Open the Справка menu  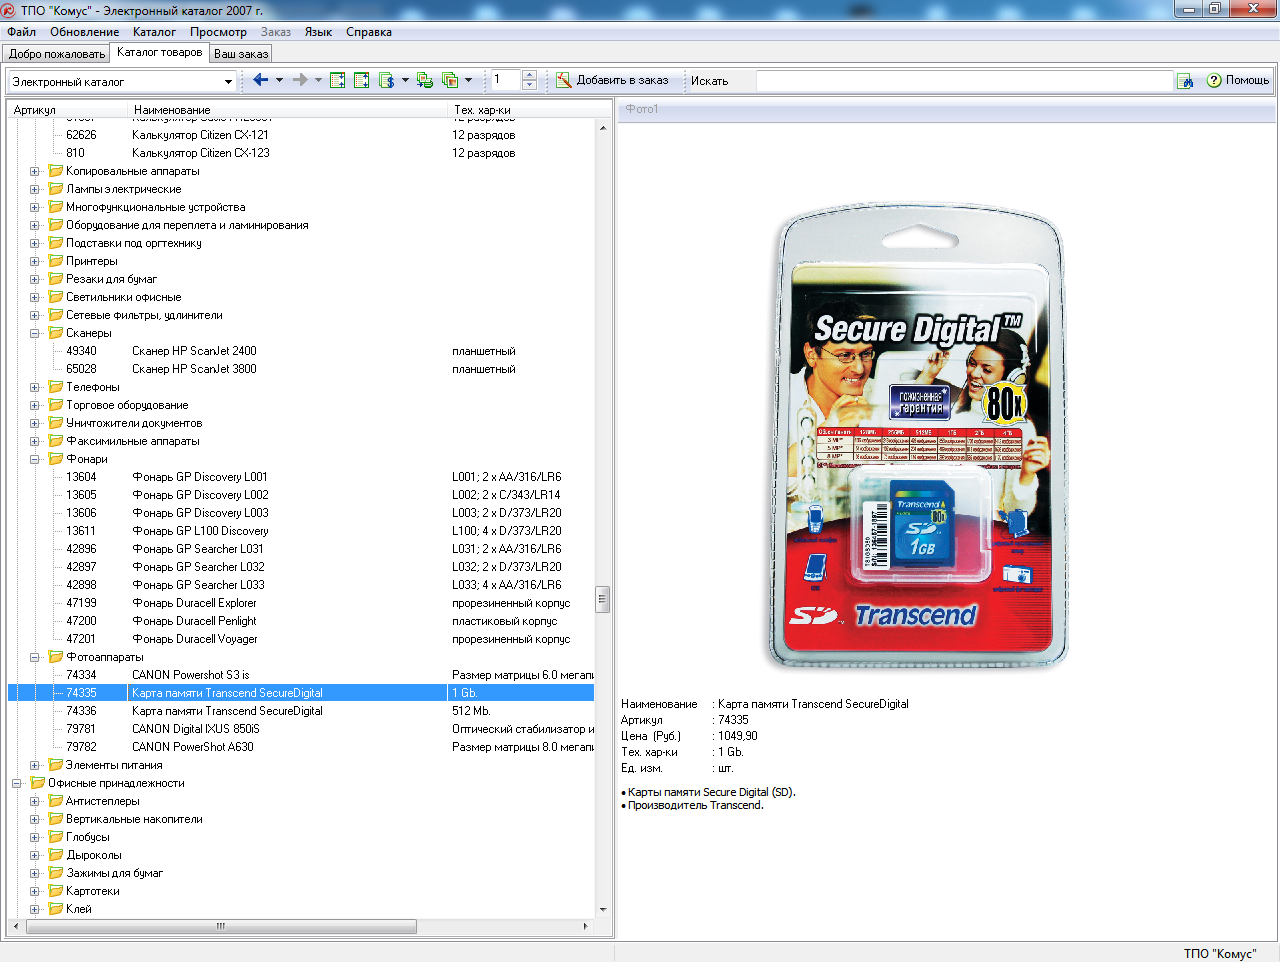[369, 32]
